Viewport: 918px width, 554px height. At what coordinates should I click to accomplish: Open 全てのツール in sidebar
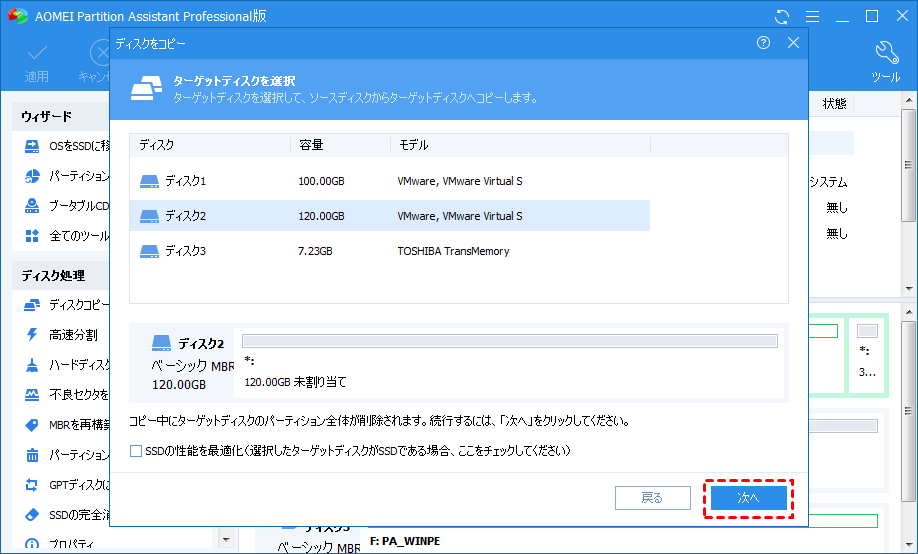tap(66, 236)
